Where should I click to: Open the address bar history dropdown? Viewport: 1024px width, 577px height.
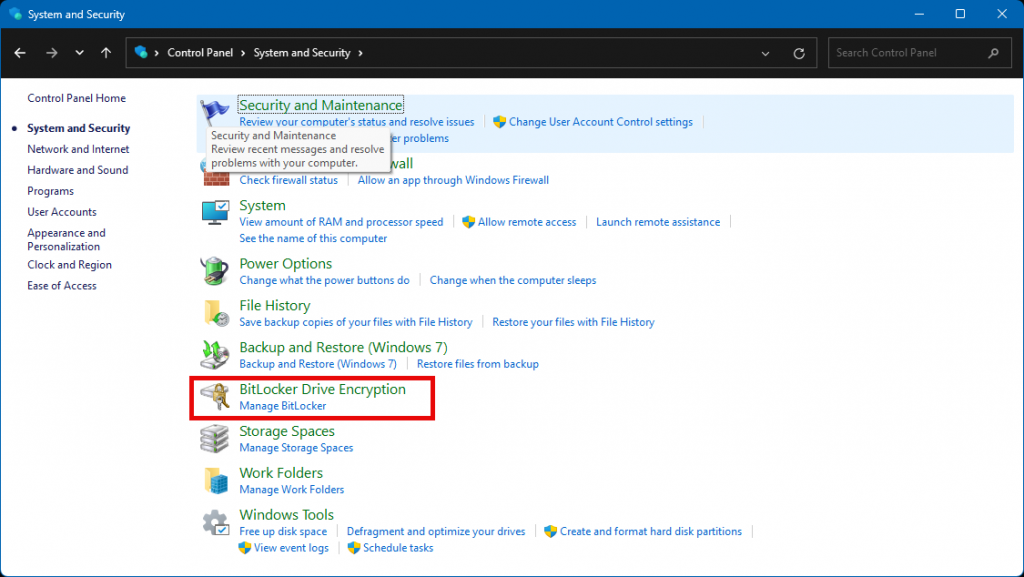(x=766, y=53)
